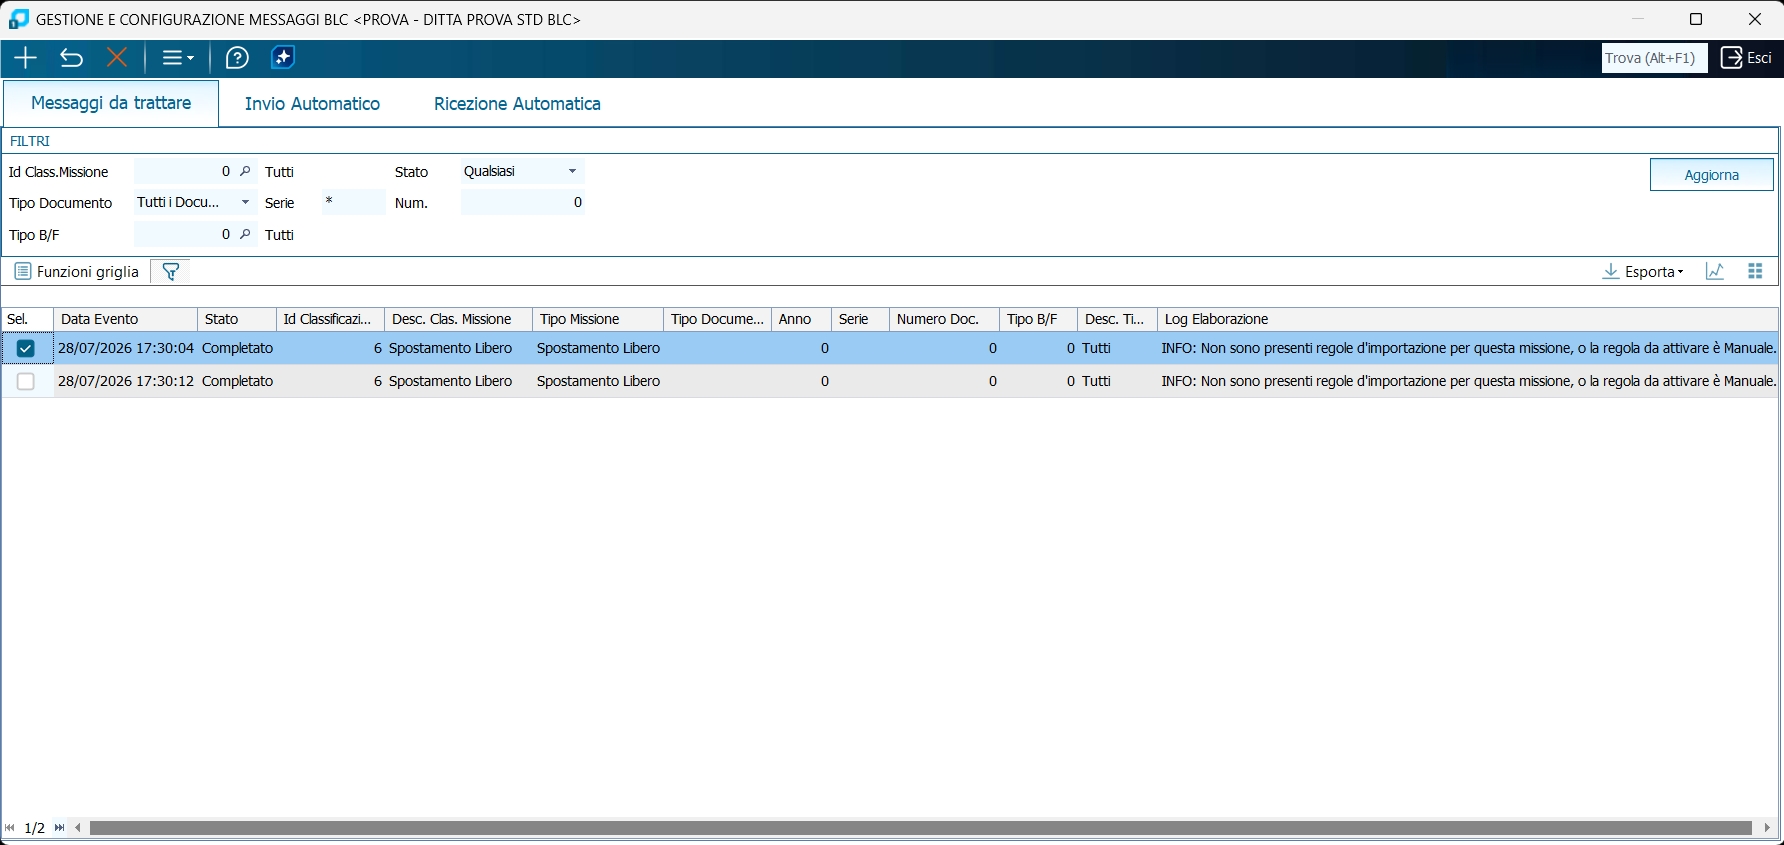Open the Stato dropdown showing Qualsiasi

click(x=522, y=171)
